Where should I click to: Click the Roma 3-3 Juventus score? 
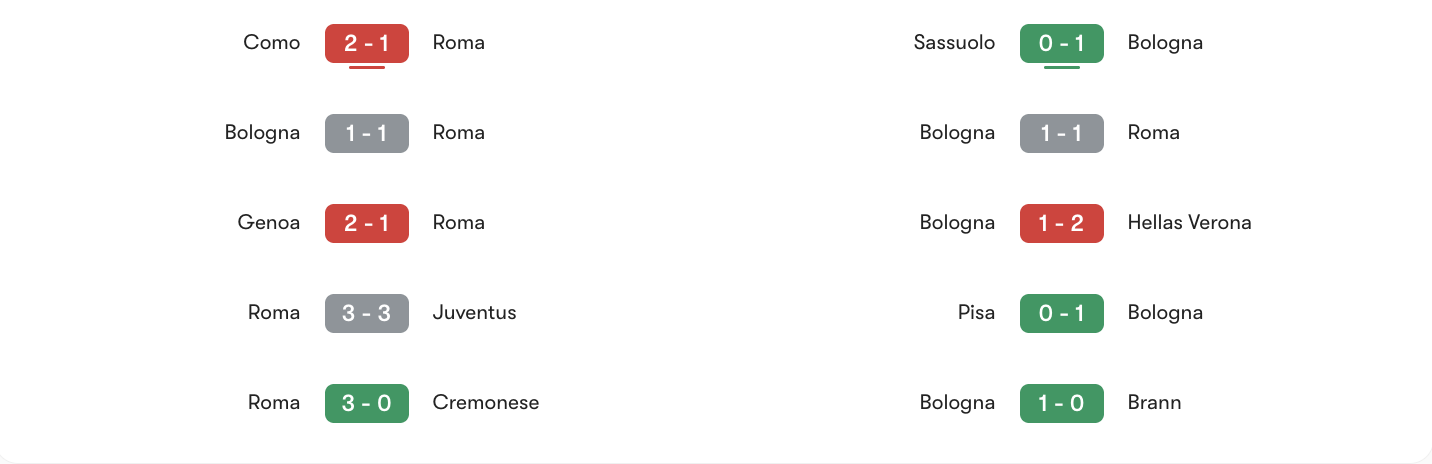pyautogui.click(x=367, y=313)
